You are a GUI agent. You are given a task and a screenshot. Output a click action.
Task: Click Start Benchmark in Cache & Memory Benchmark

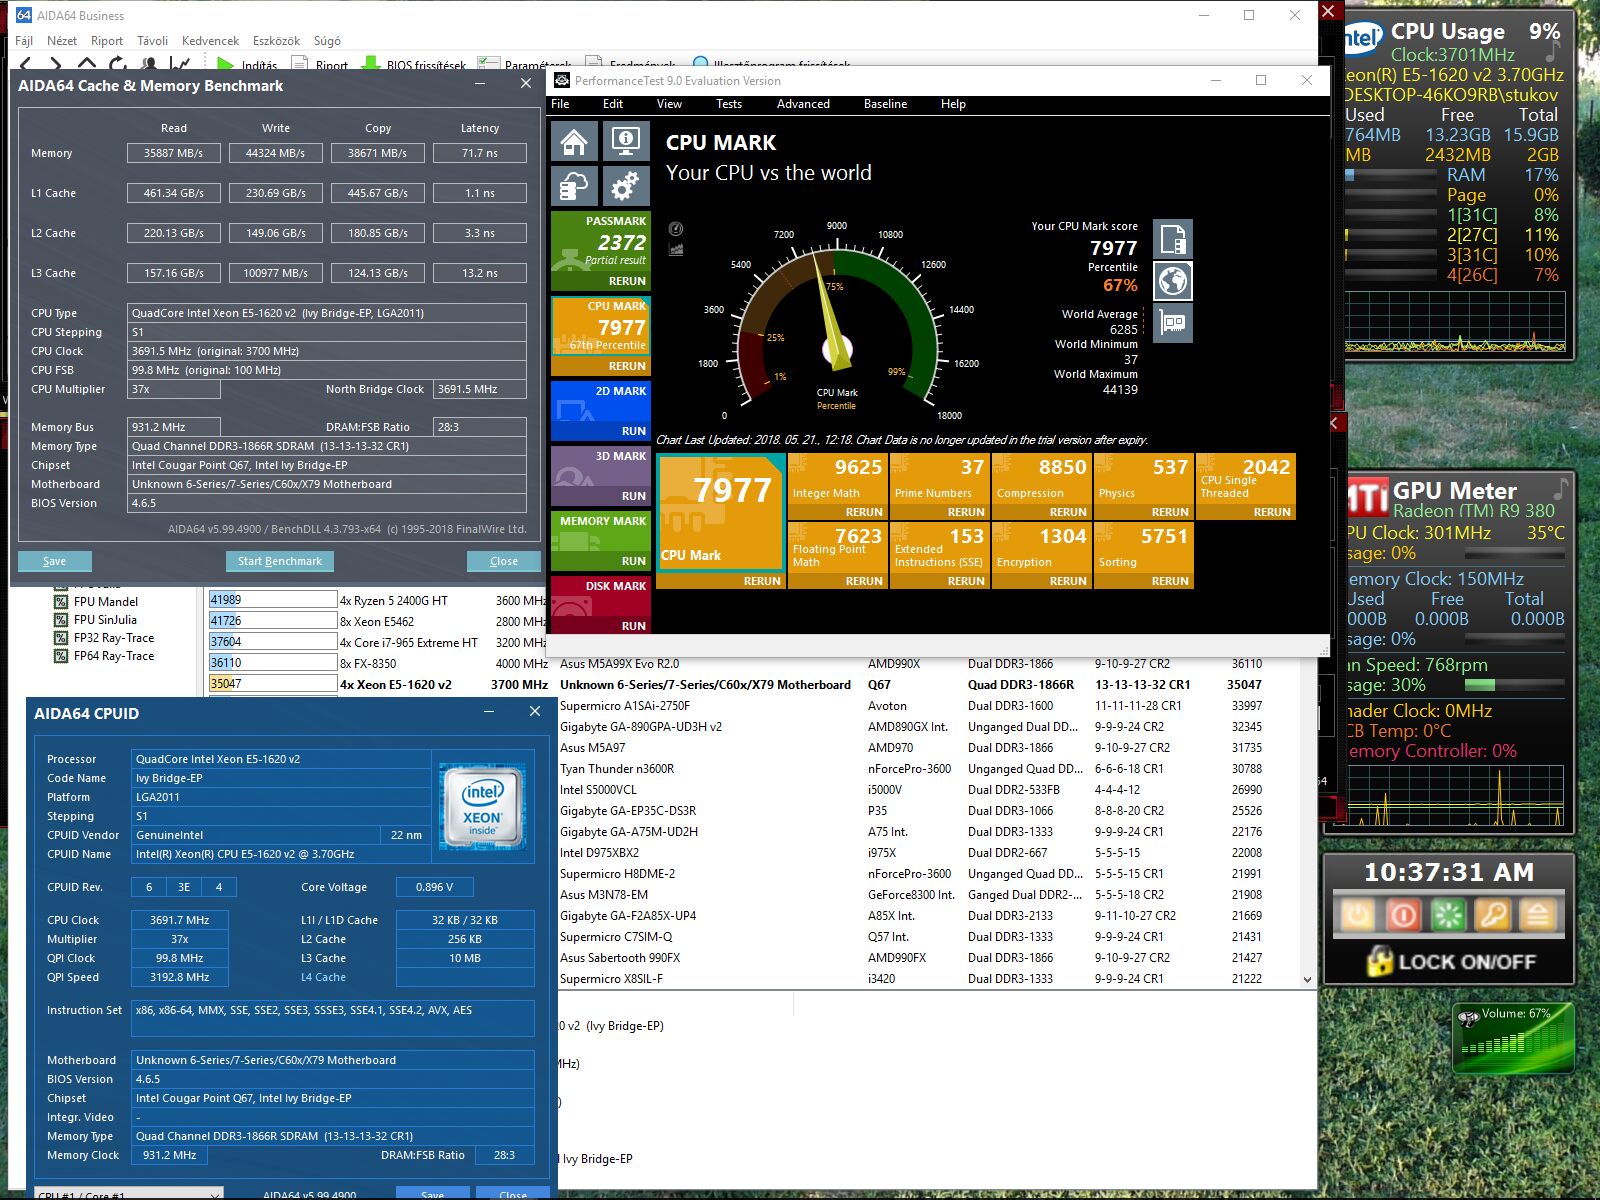(x=280, y=561)
